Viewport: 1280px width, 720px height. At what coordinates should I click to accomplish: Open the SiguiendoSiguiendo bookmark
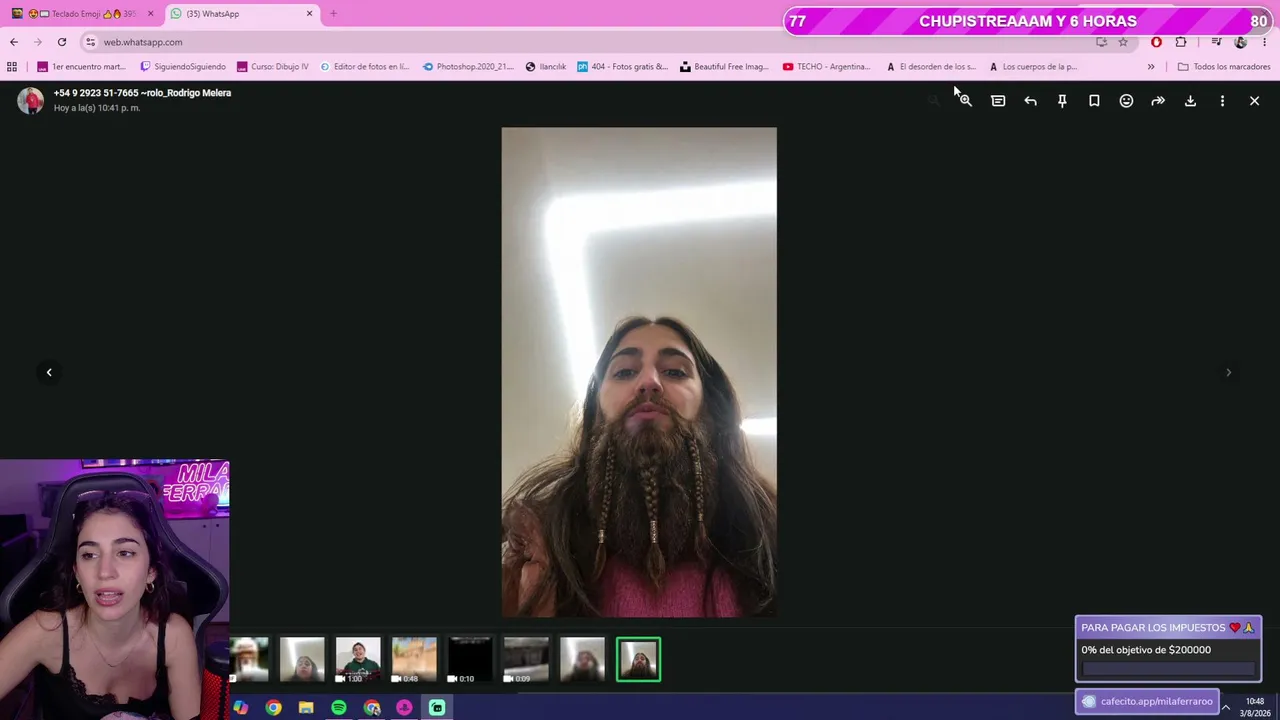pyautogui.click(x=183, y=67)
